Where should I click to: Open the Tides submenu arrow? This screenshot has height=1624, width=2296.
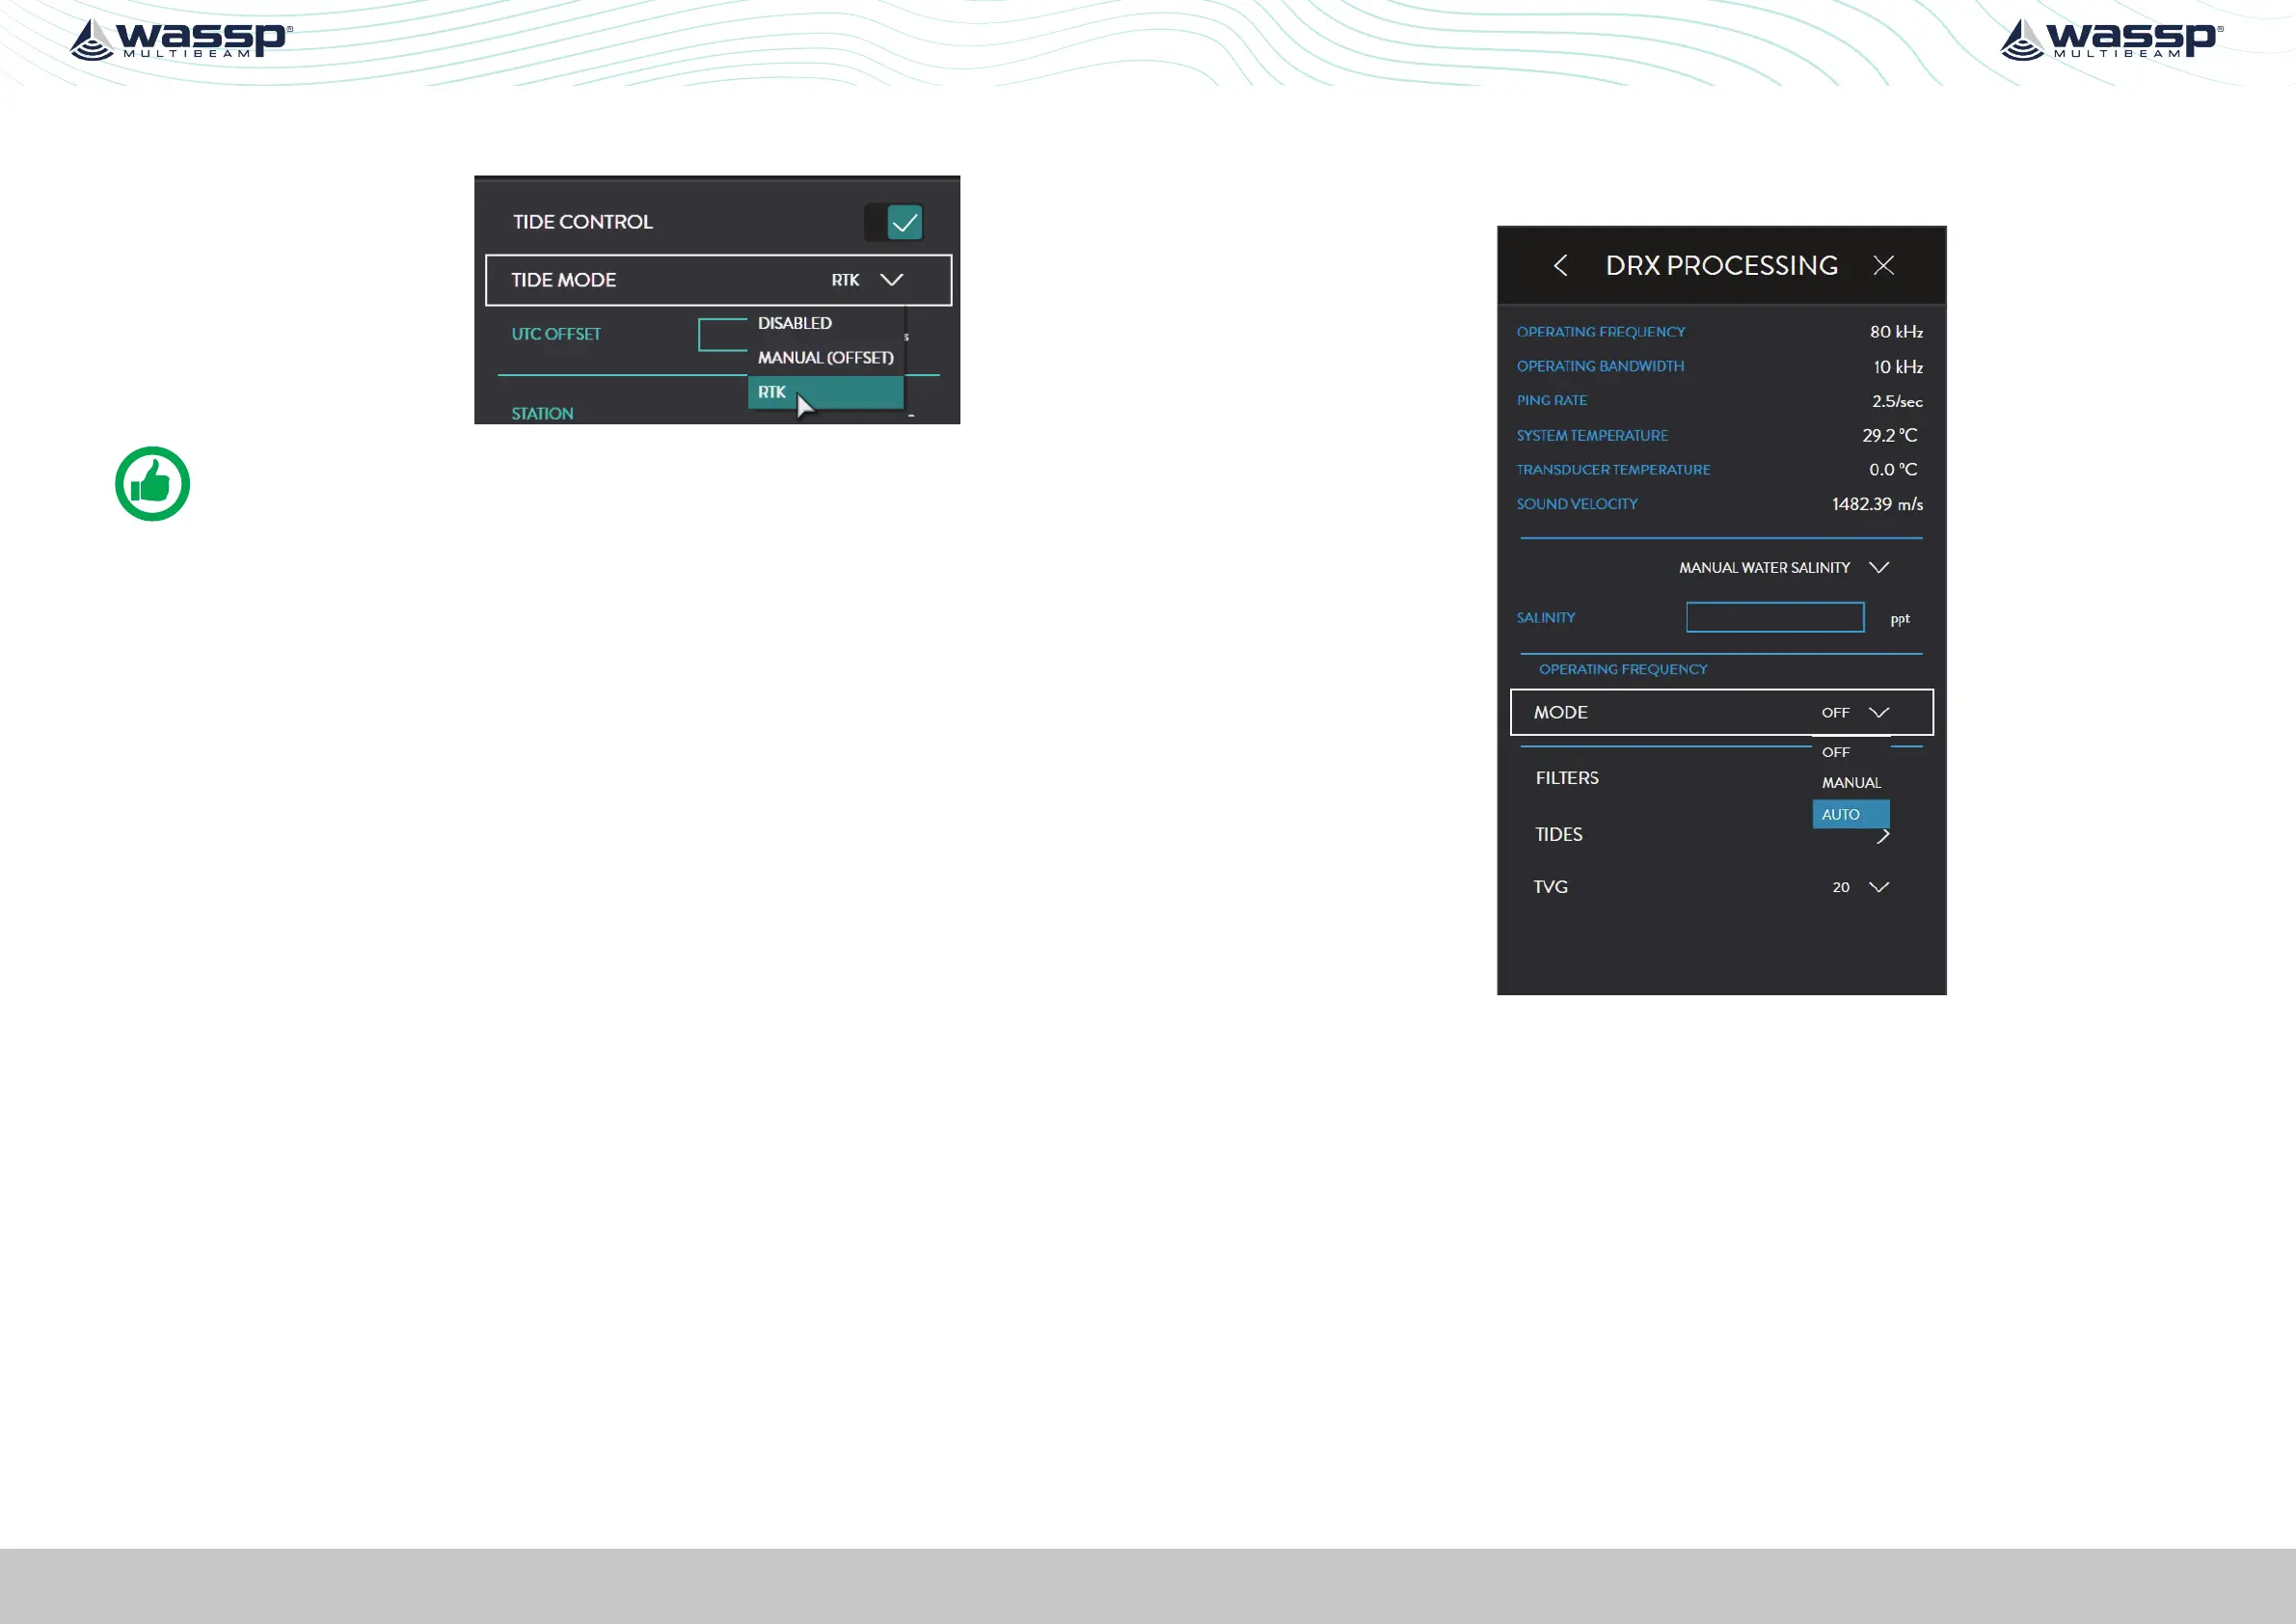click(x=1882, y=836)
